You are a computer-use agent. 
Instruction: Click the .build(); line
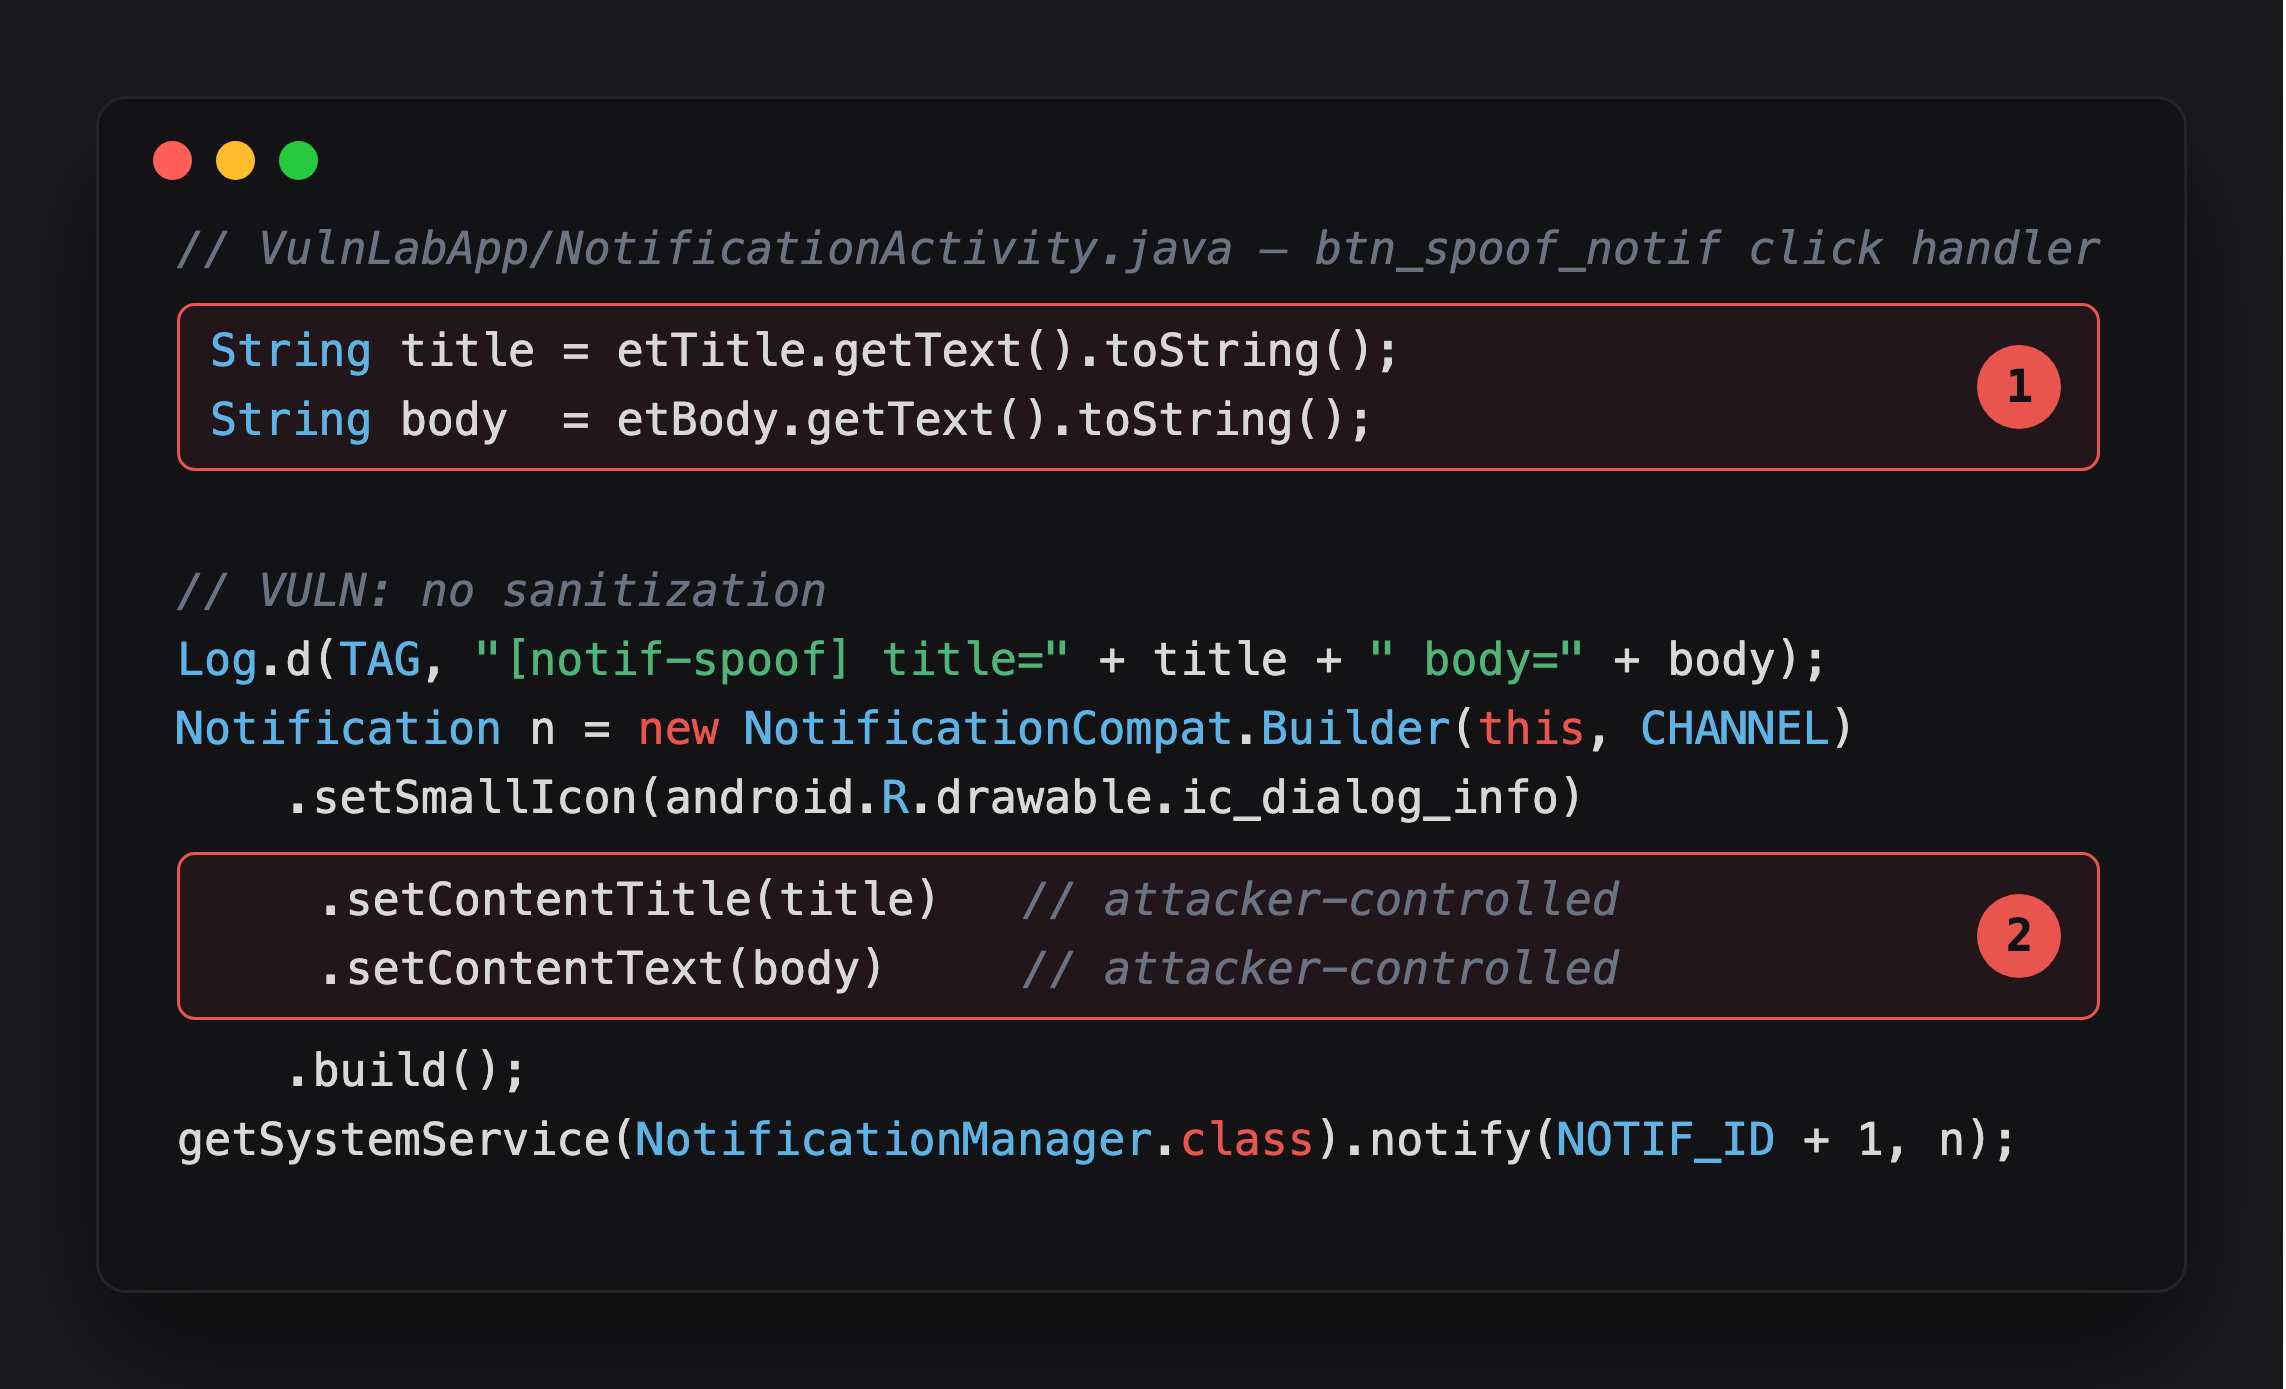pos(405,1071)
